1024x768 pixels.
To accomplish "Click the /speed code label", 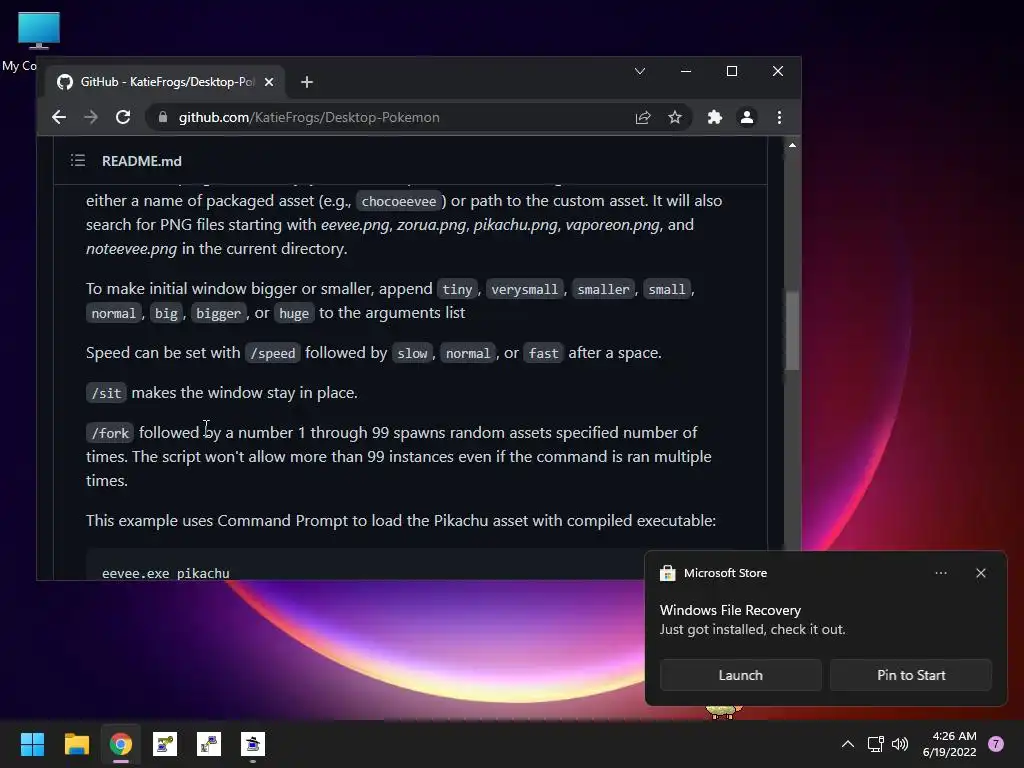I will (273, 353).
